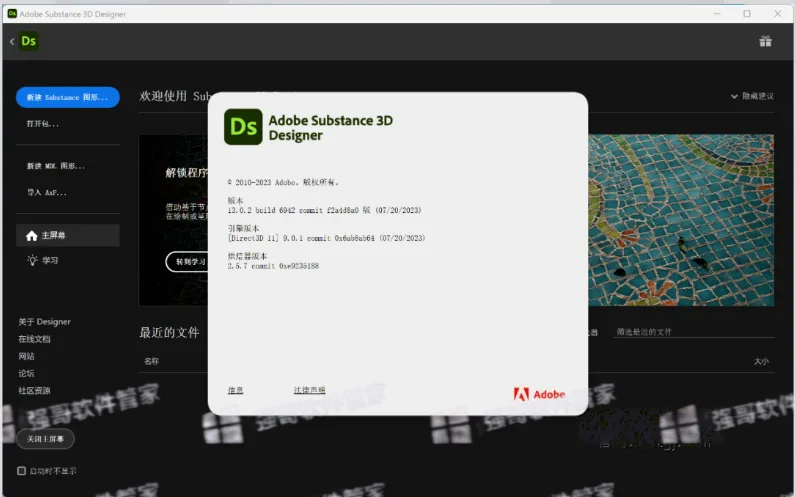The image size is (795, 497).
Task: Switch to the 学习 tab
Action: coord(68,260)
